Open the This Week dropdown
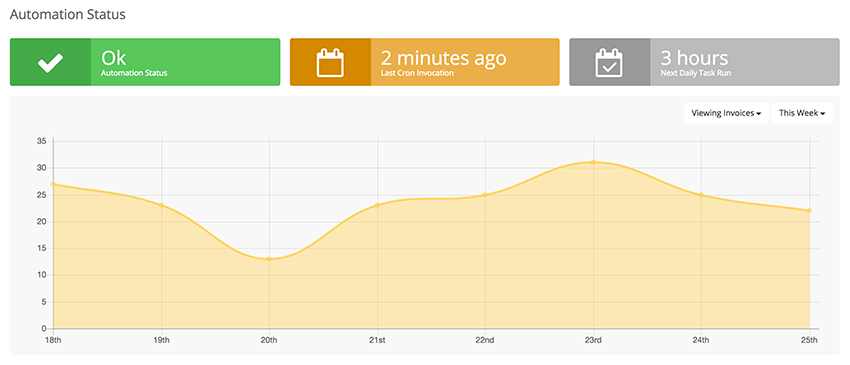This screenshot has height=365, width=850. (802, 113)
